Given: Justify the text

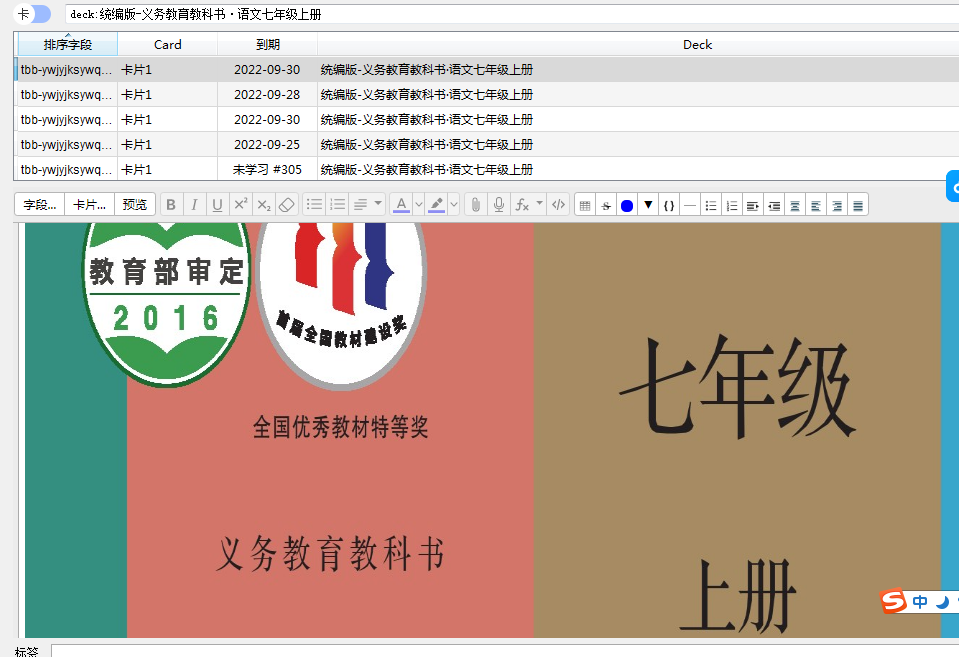Looking at the screenshot, I should 858,206.
